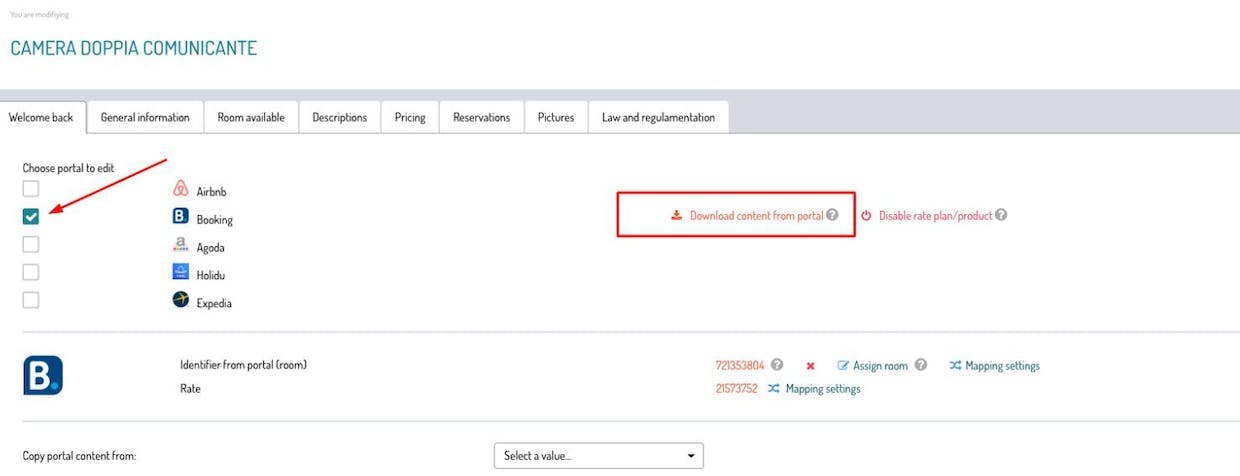Click the Holidu logo icon
Screen dimensions: 1240x476
181,272
